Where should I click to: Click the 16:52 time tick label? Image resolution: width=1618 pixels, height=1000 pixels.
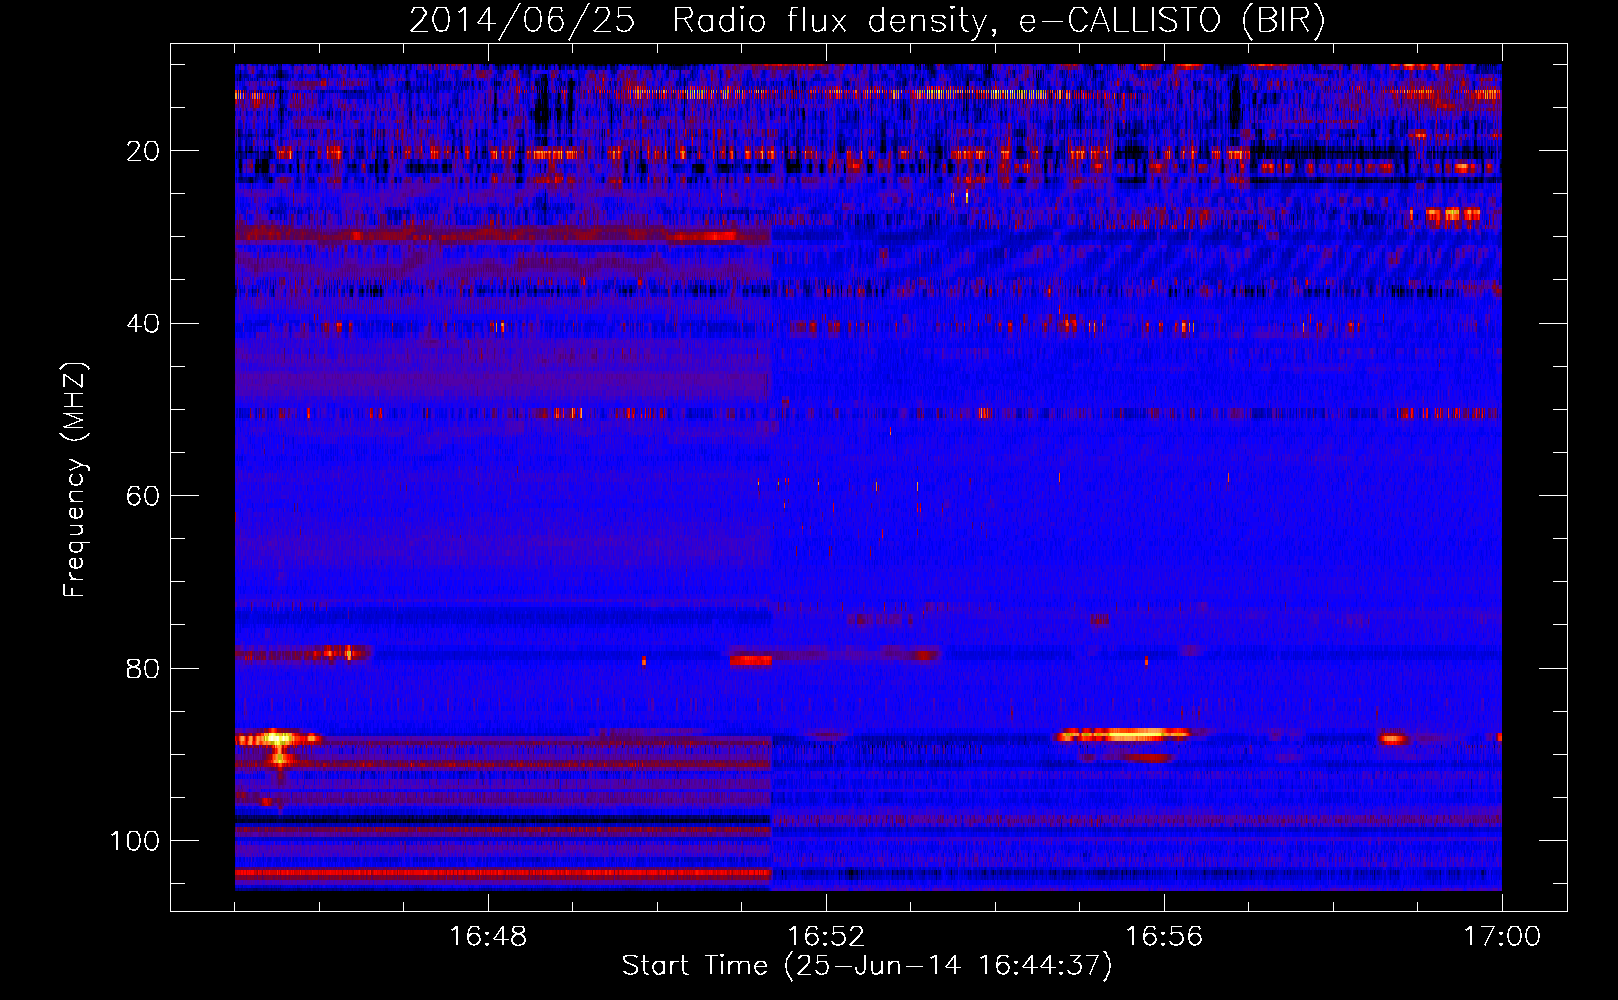click(826, 937)
